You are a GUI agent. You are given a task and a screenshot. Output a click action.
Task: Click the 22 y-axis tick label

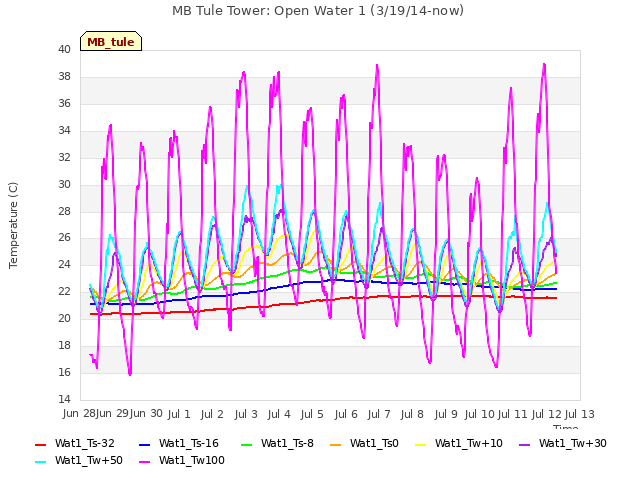coord(64,291)
